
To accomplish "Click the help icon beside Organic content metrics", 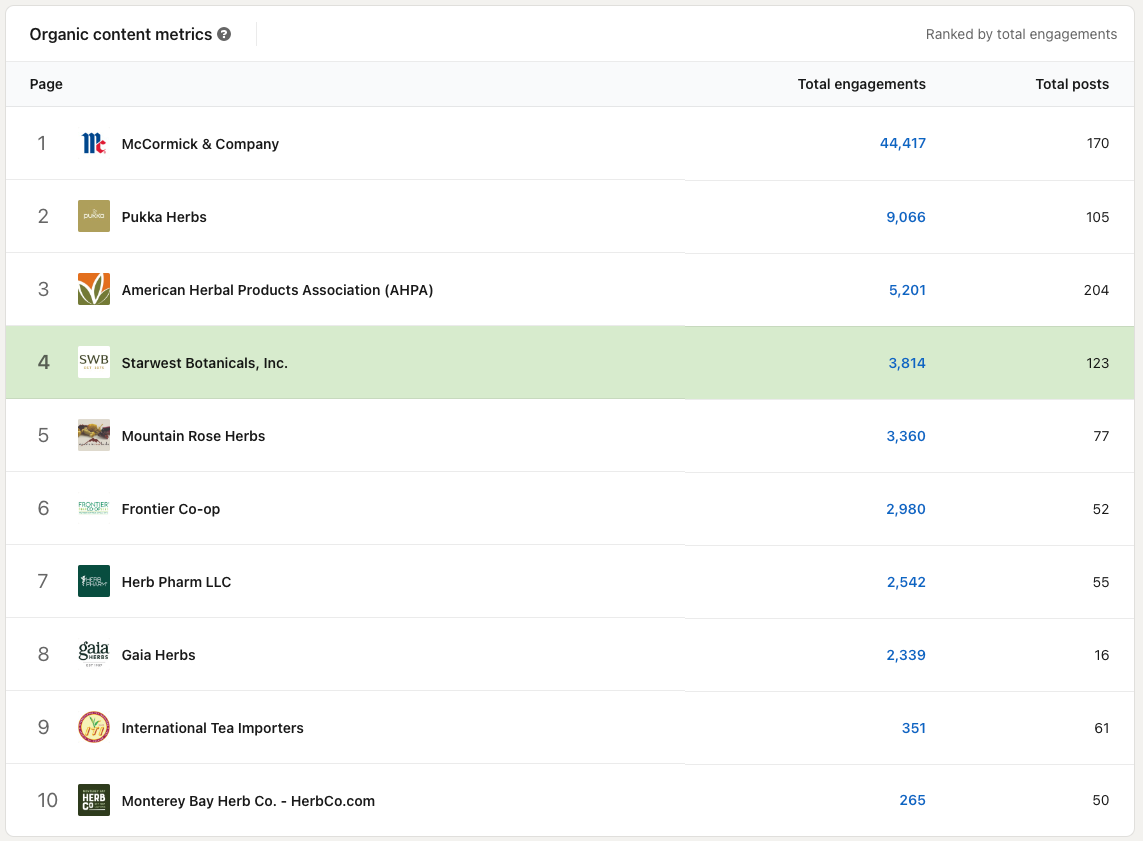I will (224, 34).
